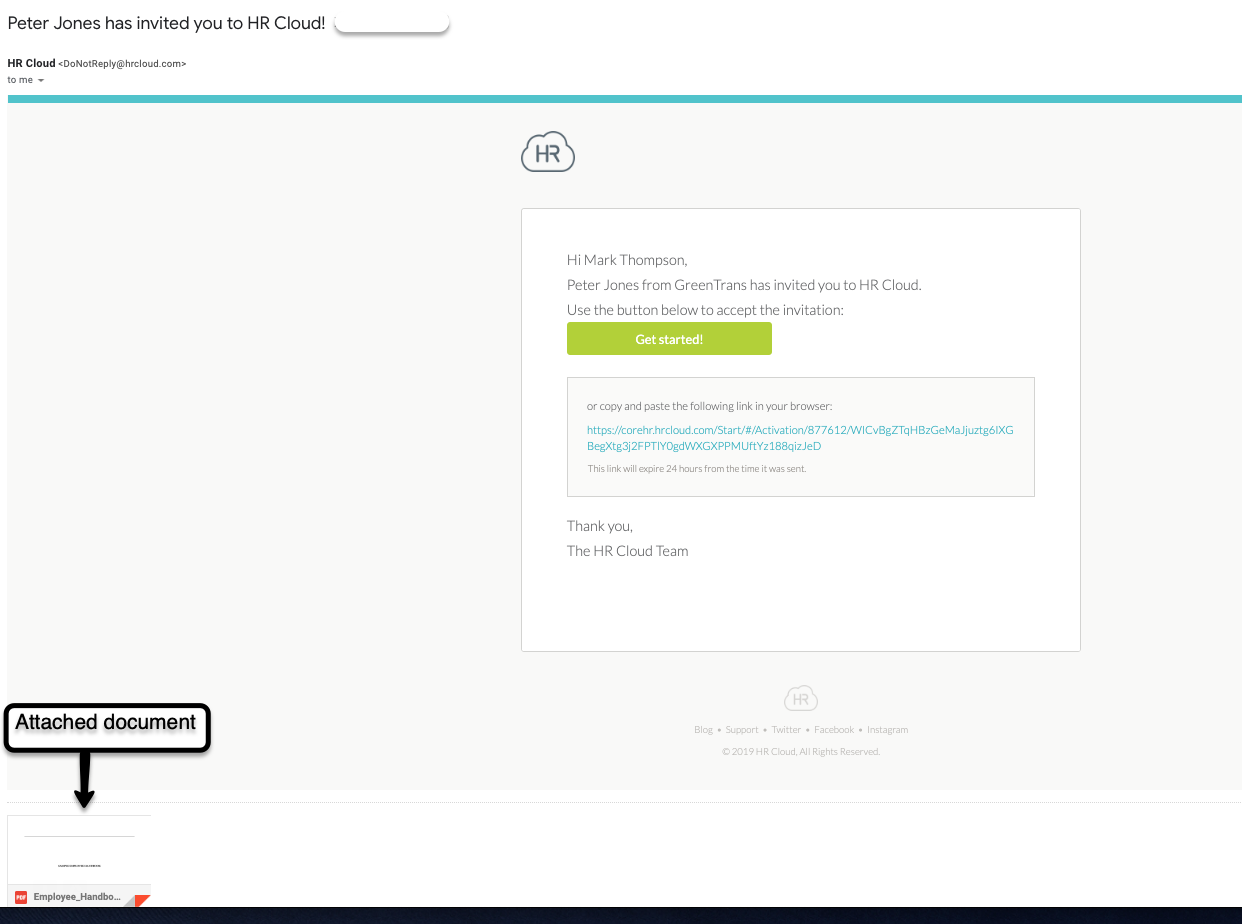Viewport: 1242px width, 924px height.
Task: Click the sender name 'HR Cloud'
Action: 31,63
